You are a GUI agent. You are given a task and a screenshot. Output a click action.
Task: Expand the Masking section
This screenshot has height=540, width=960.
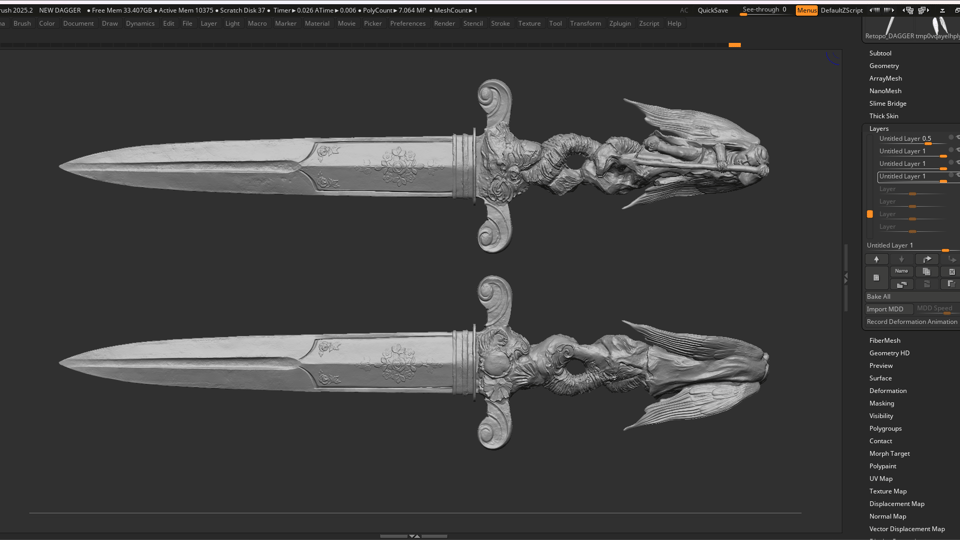[x=882, y=403]
